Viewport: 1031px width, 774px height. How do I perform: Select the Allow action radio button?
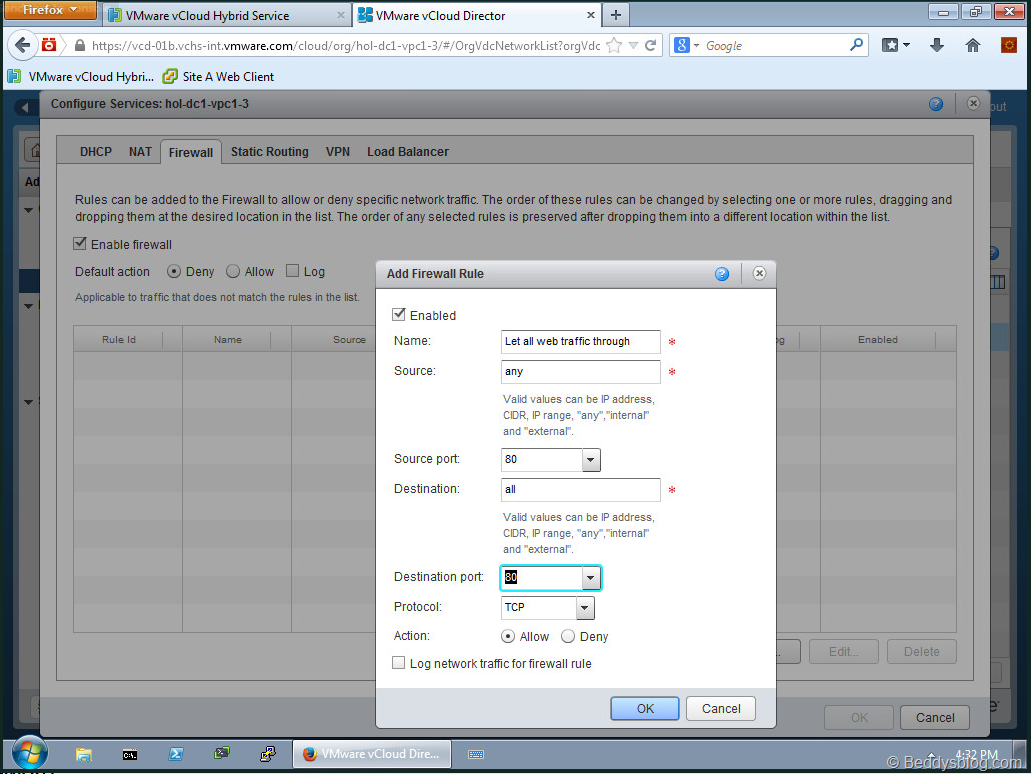point(508,637)
